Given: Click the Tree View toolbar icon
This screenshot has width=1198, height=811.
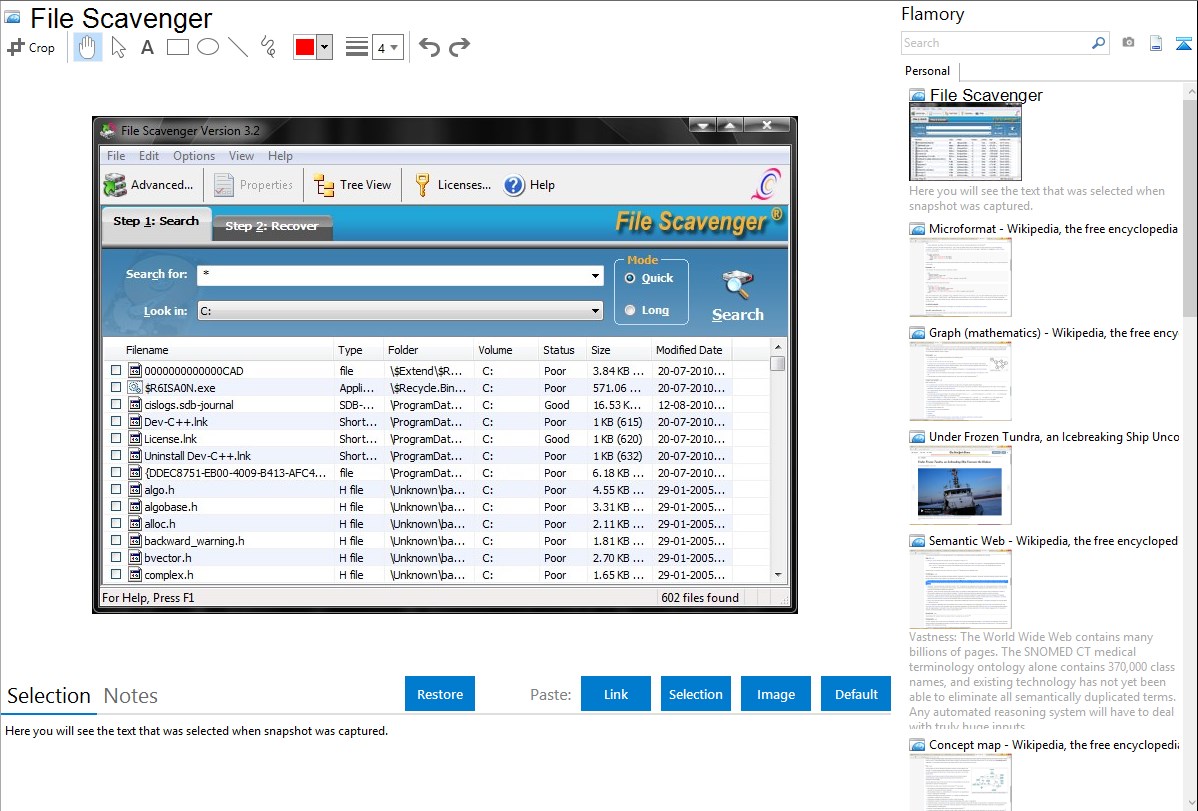Looking at the screenshot, I should (325, 185).
